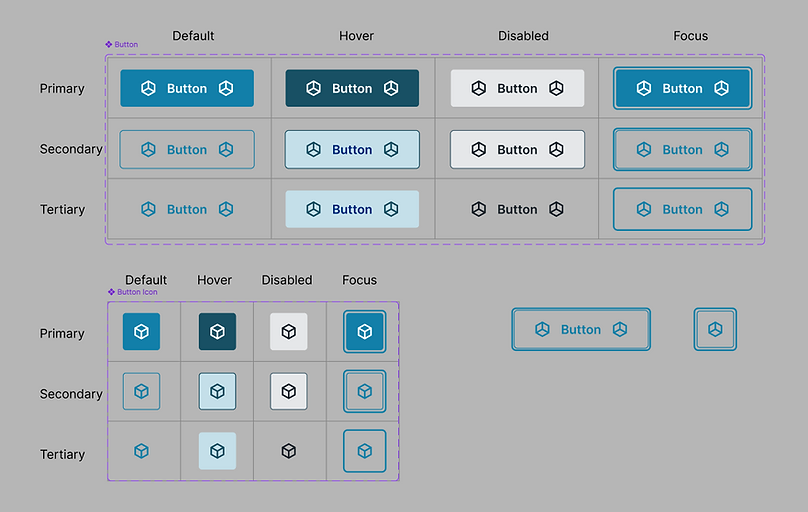Click the standalone focused icon button outside frames

[715, 329]
